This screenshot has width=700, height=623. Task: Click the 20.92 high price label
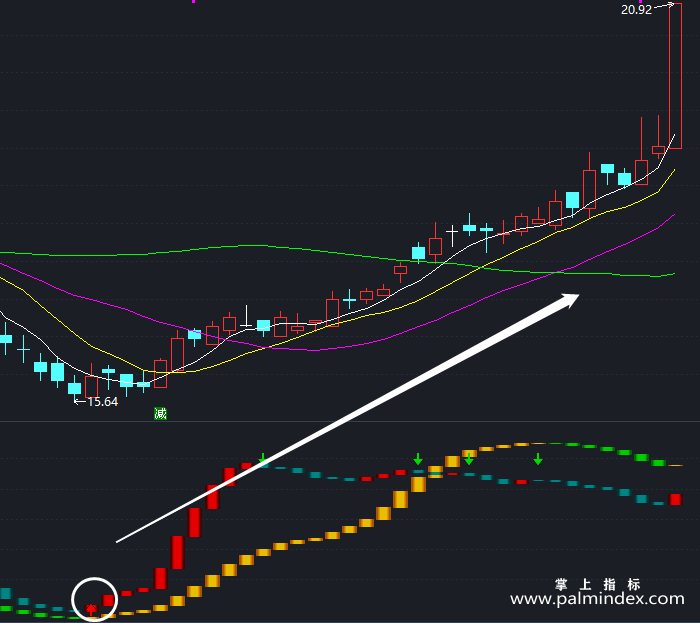click(636, 9)
